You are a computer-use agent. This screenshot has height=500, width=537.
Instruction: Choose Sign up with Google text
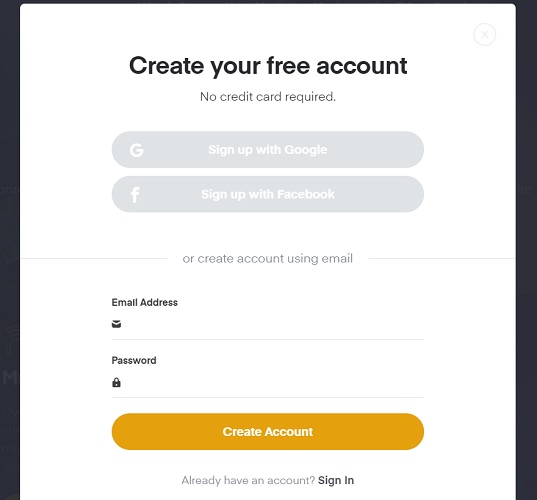click(268, 150)
